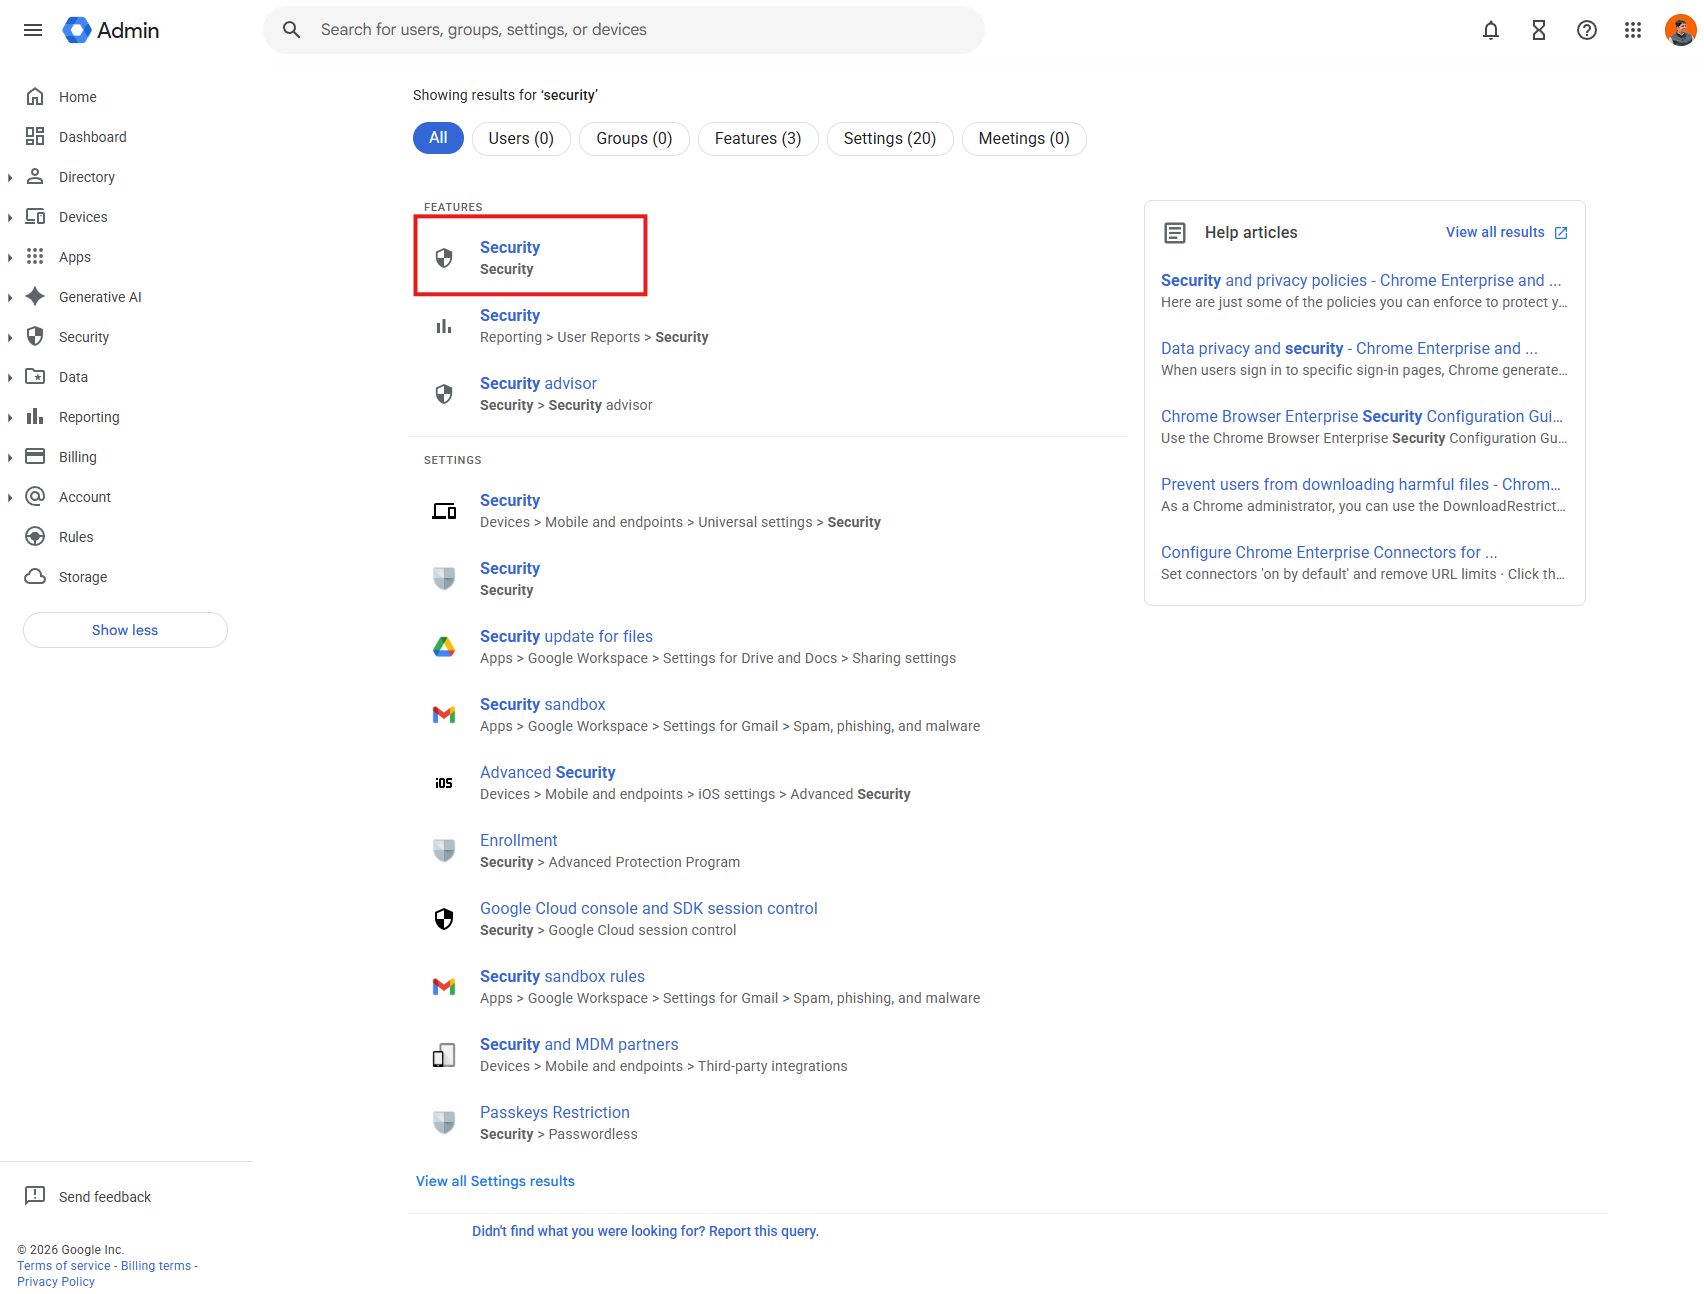Click the Billing card icon
The width and height of the screenshot is (1704, 1294).
coord(35,457)
